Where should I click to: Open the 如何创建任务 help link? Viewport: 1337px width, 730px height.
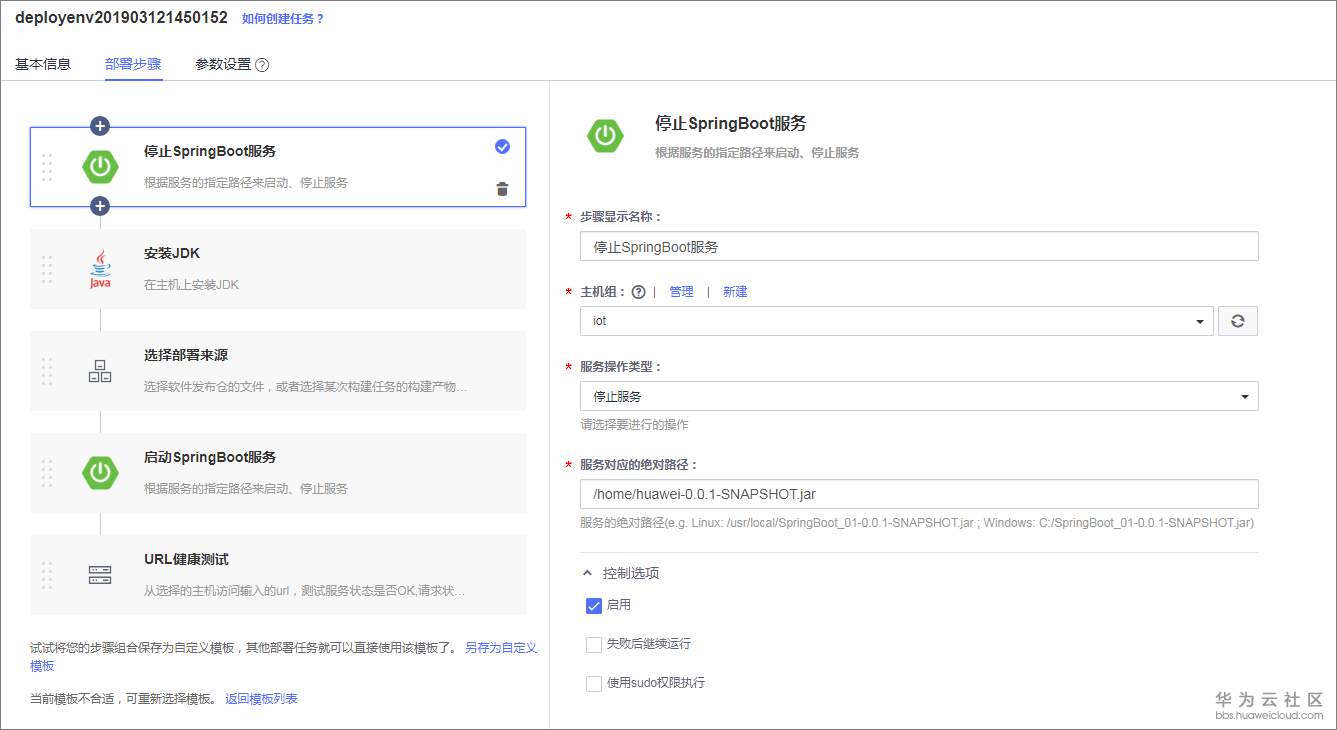pos(283,18)
